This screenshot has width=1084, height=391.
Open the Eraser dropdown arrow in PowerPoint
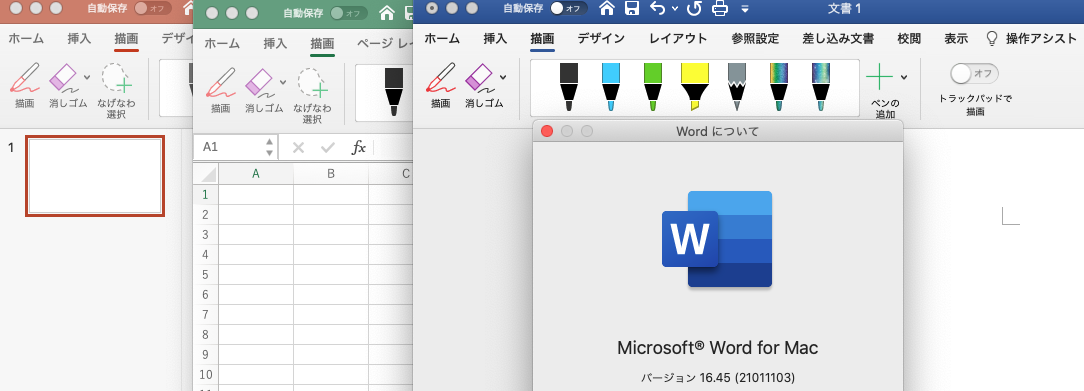click(87, 77)
